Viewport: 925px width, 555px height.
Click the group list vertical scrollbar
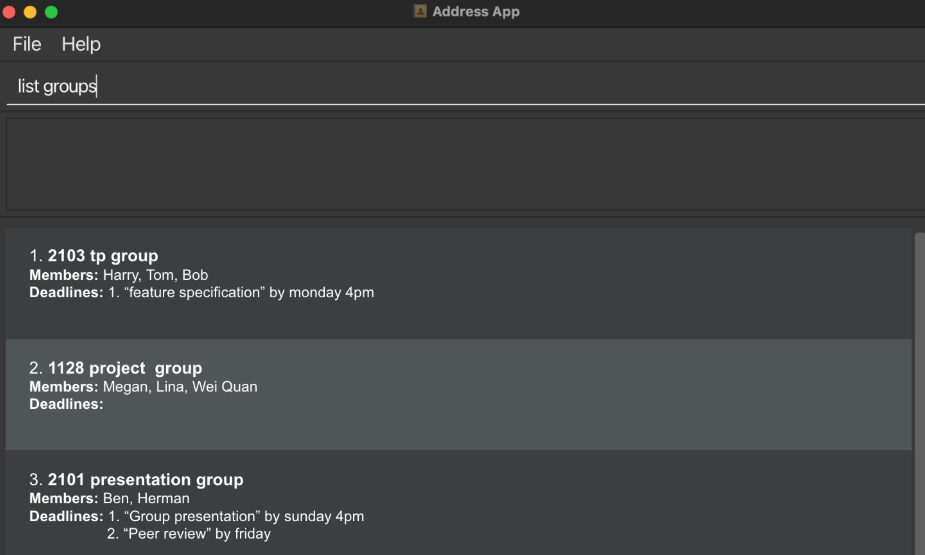click(x=919, y=390)
